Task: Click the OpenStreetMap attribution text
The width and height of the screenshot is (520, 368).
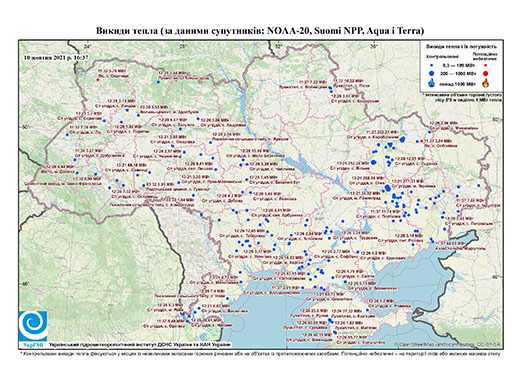Action: [x=448, y=344]
